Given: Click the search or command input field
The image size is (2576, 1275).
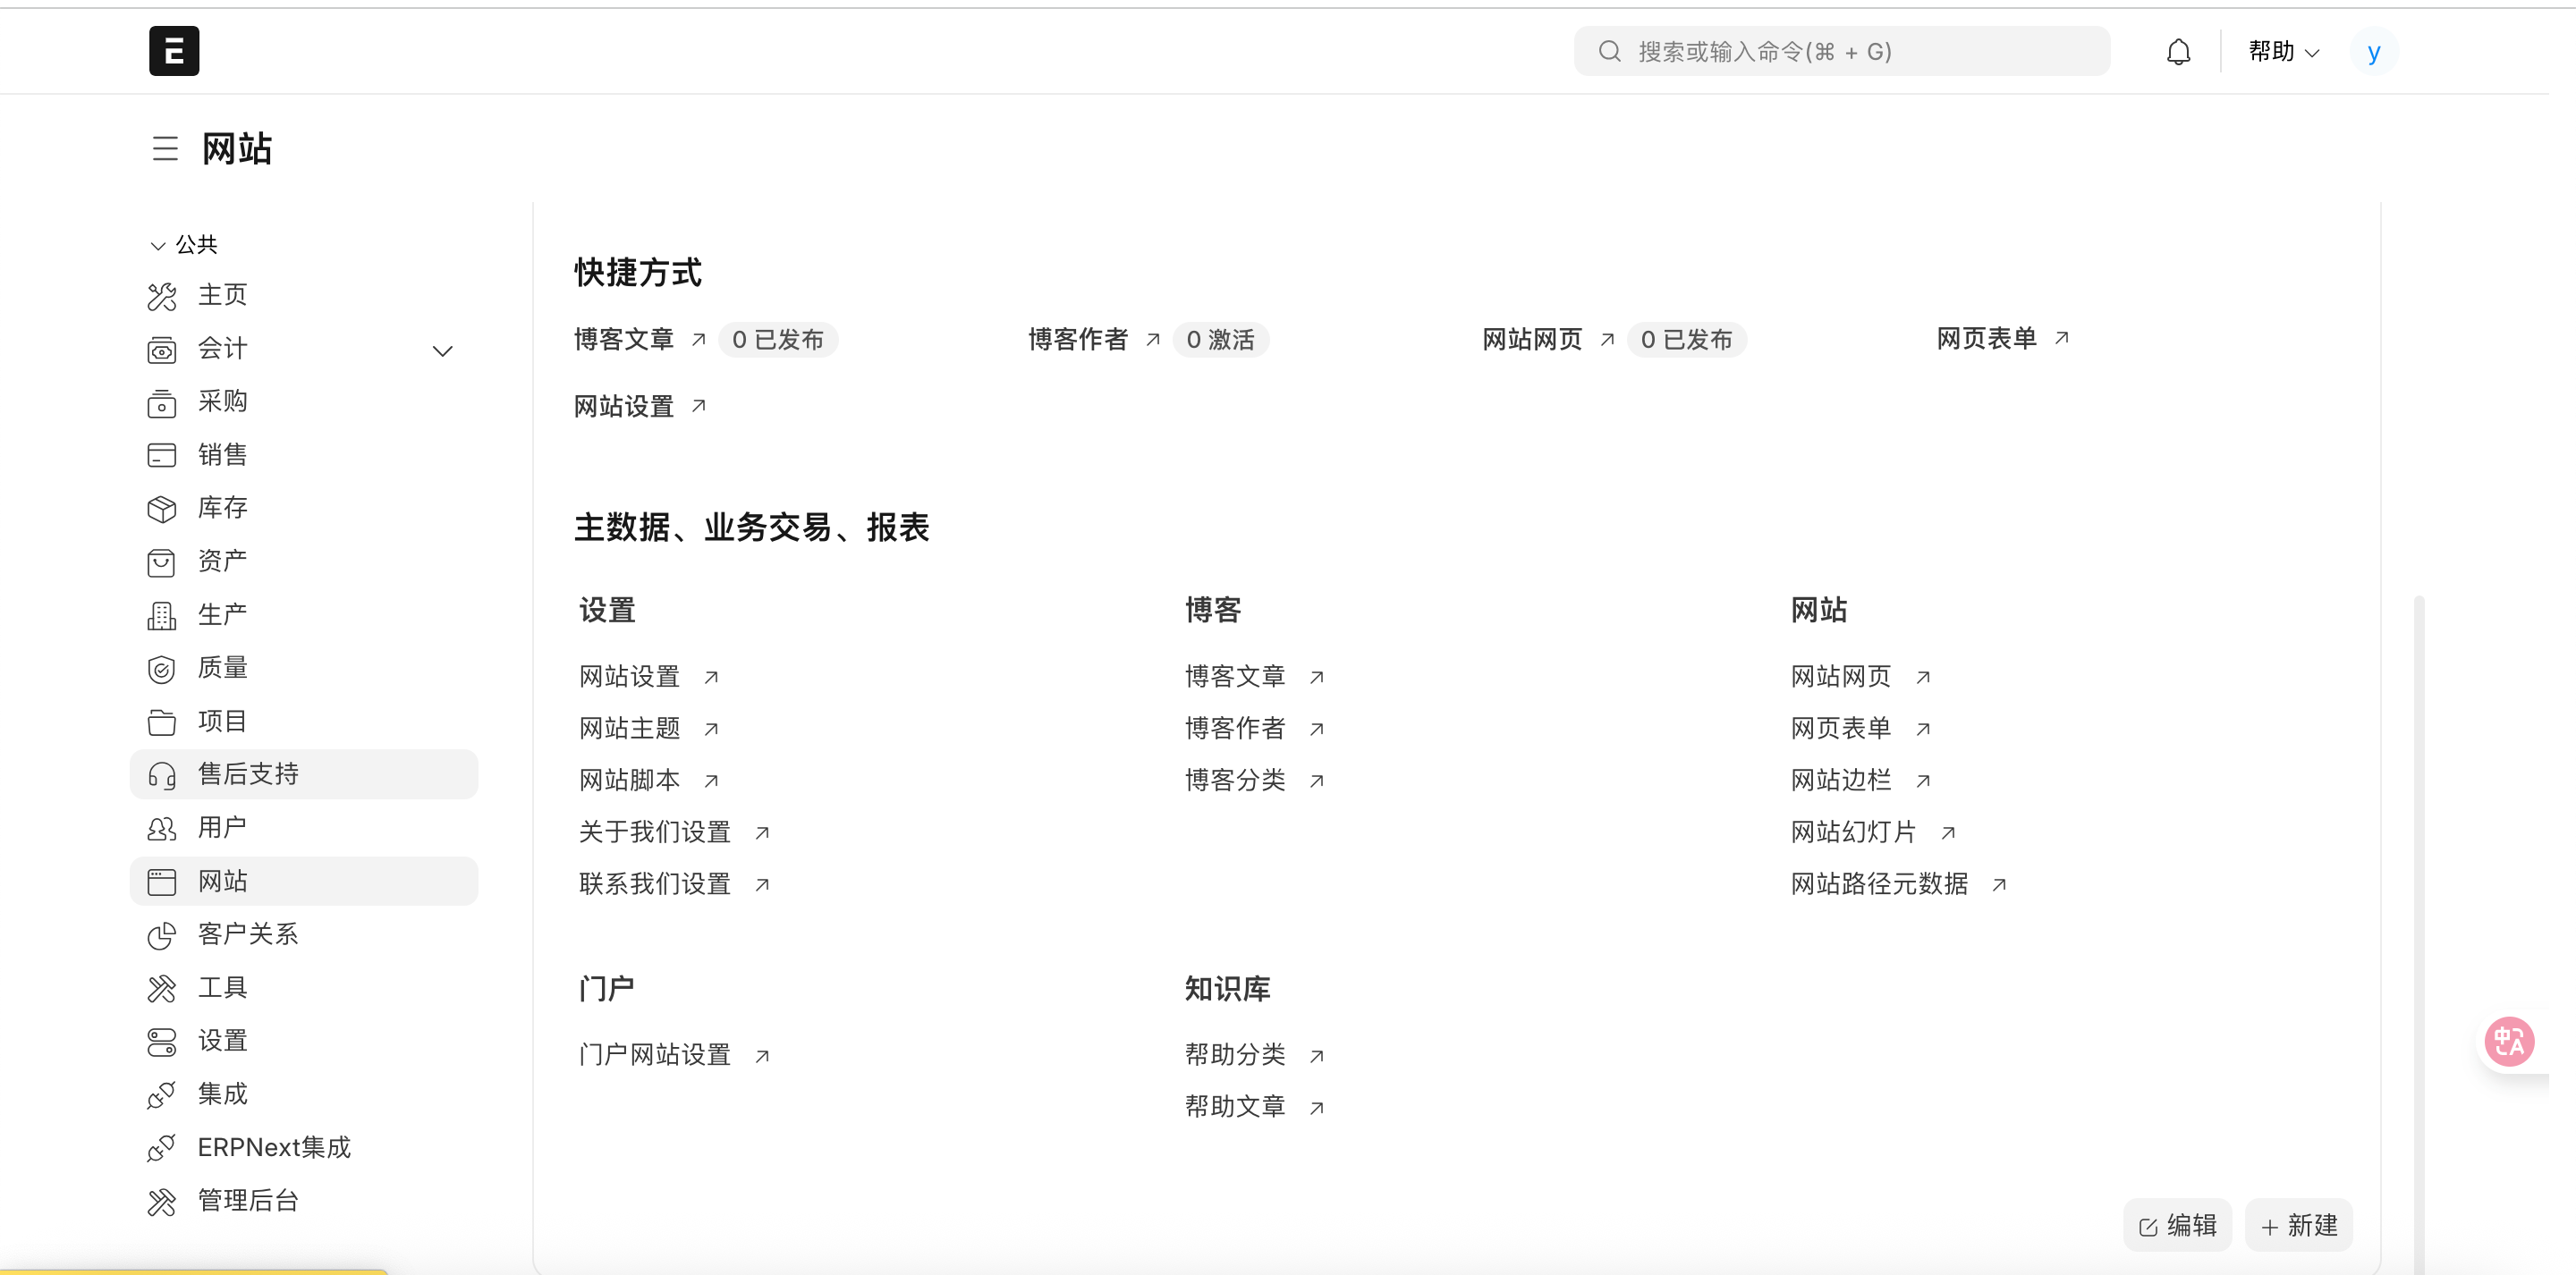Looking at the screenshot, I should [1842, 52].
